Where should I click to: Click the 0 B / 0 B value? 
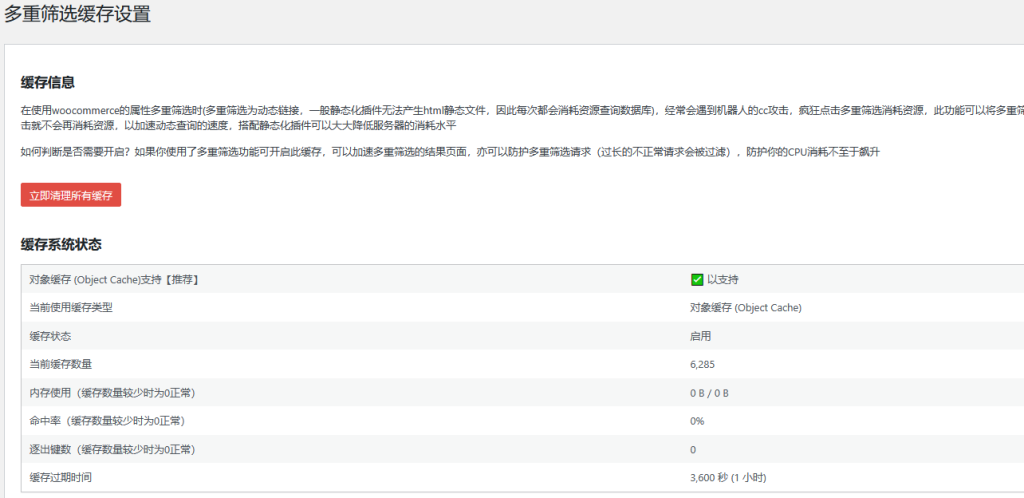(x=709, y=393)
